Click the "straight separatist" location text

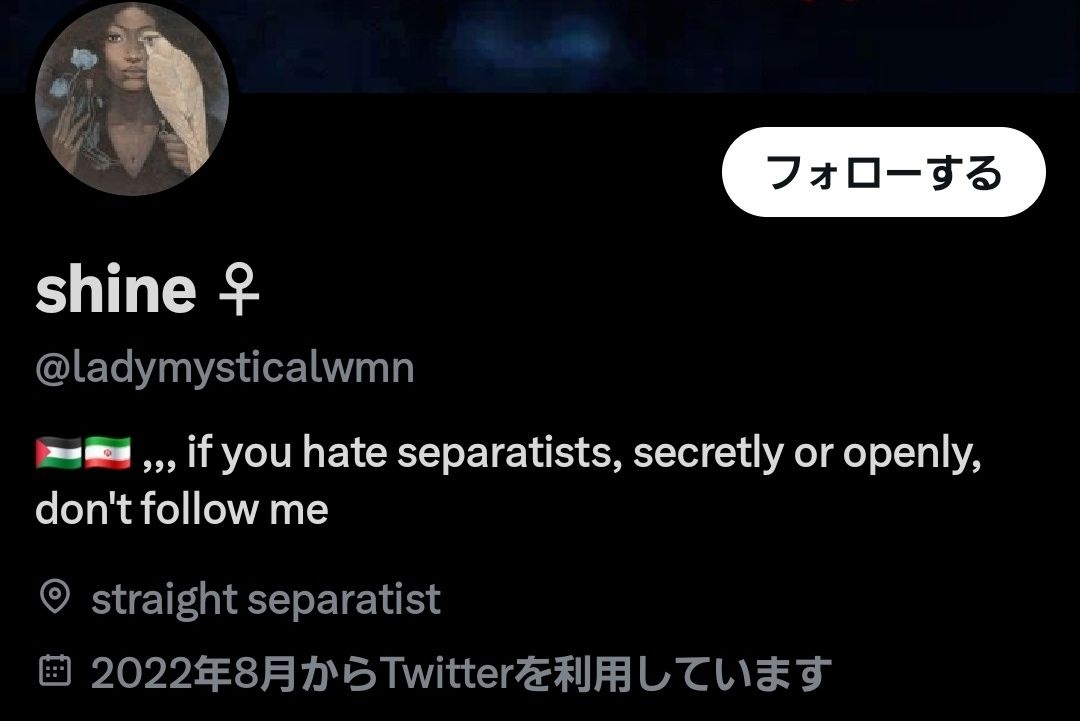(266, 599)
